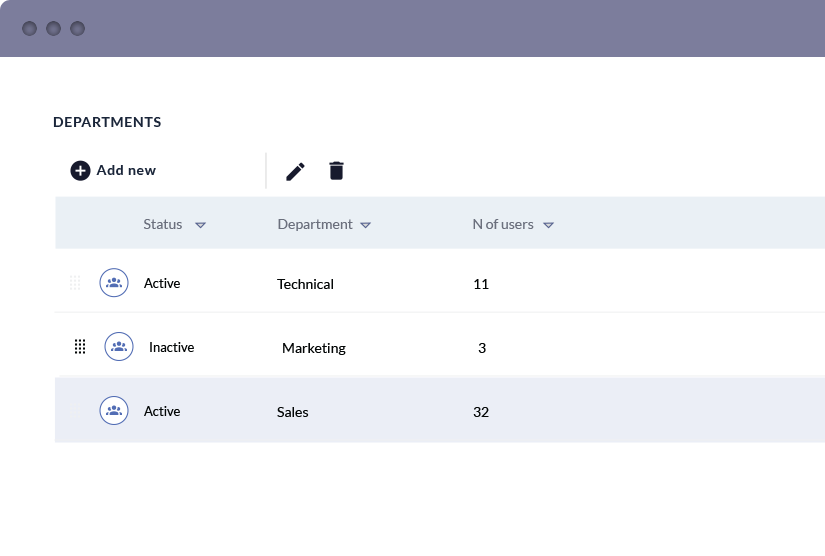Click the plus icon beside Add new

(80, 170)
